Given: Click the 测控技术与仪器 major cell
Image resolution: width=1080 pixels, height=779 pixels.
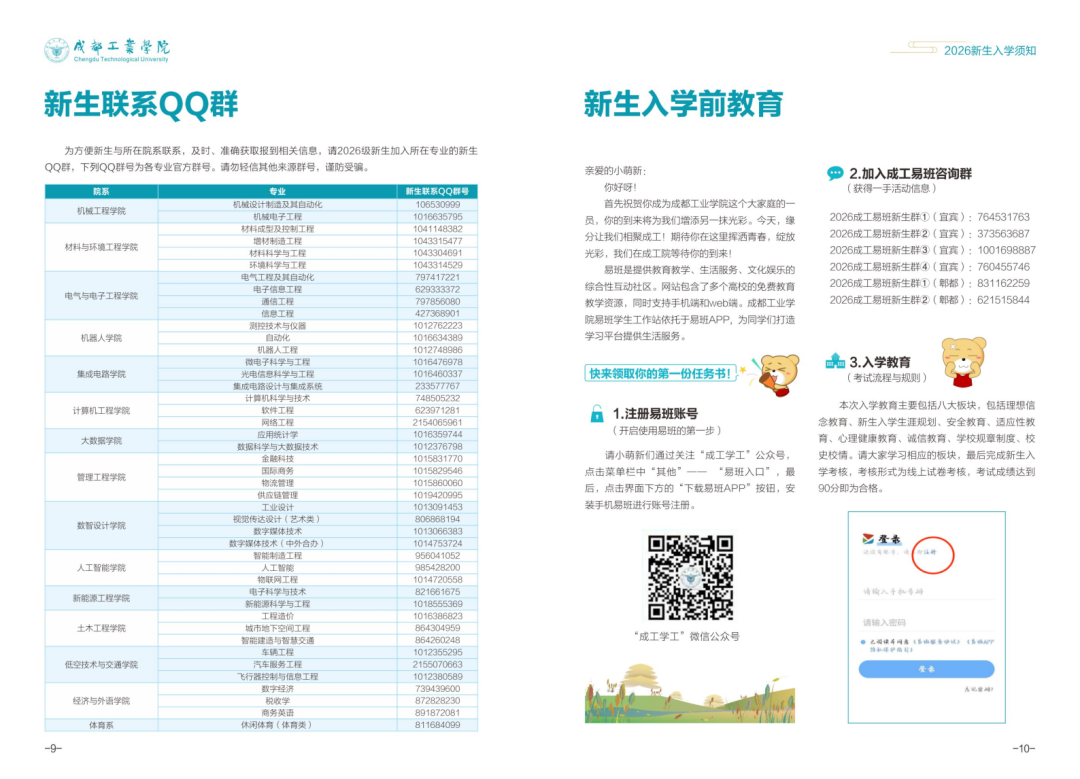Looking at the screenshot, I should [278, 326].
